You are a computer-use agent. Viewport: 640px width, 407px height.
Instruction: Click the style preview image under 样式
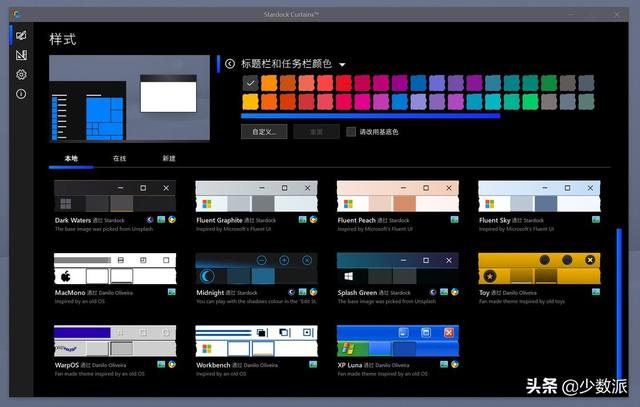[x=129, y=98]
